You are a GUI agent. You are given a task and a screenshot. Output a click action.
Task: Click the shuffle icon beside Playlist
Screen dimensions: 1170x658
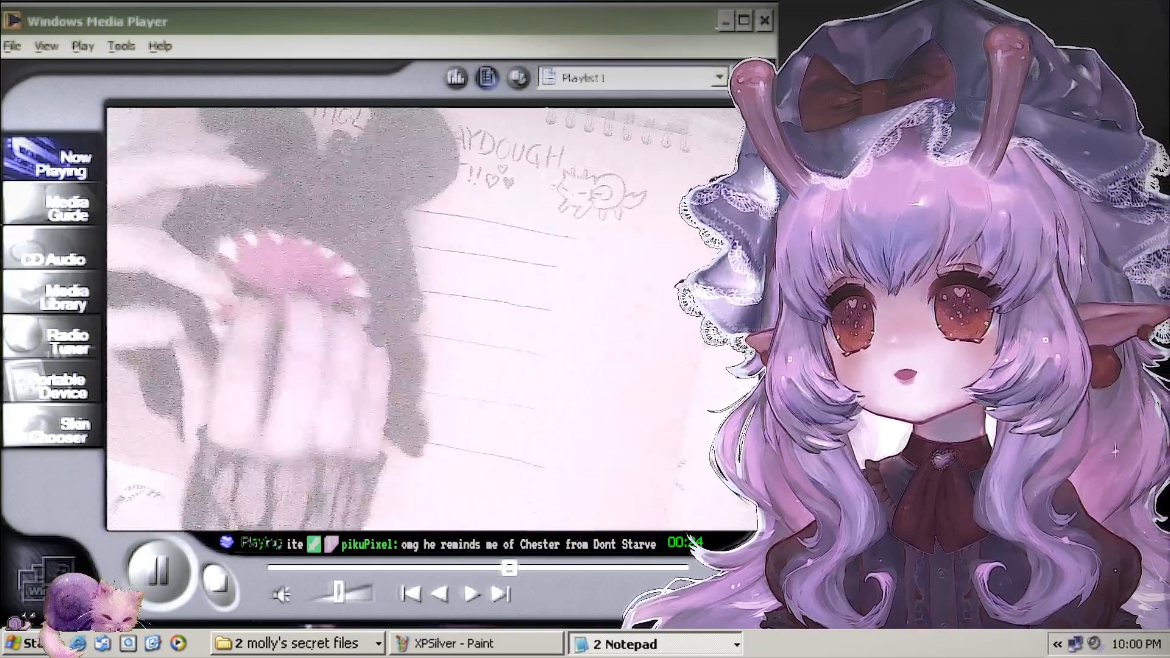click(x=518, y=78)
